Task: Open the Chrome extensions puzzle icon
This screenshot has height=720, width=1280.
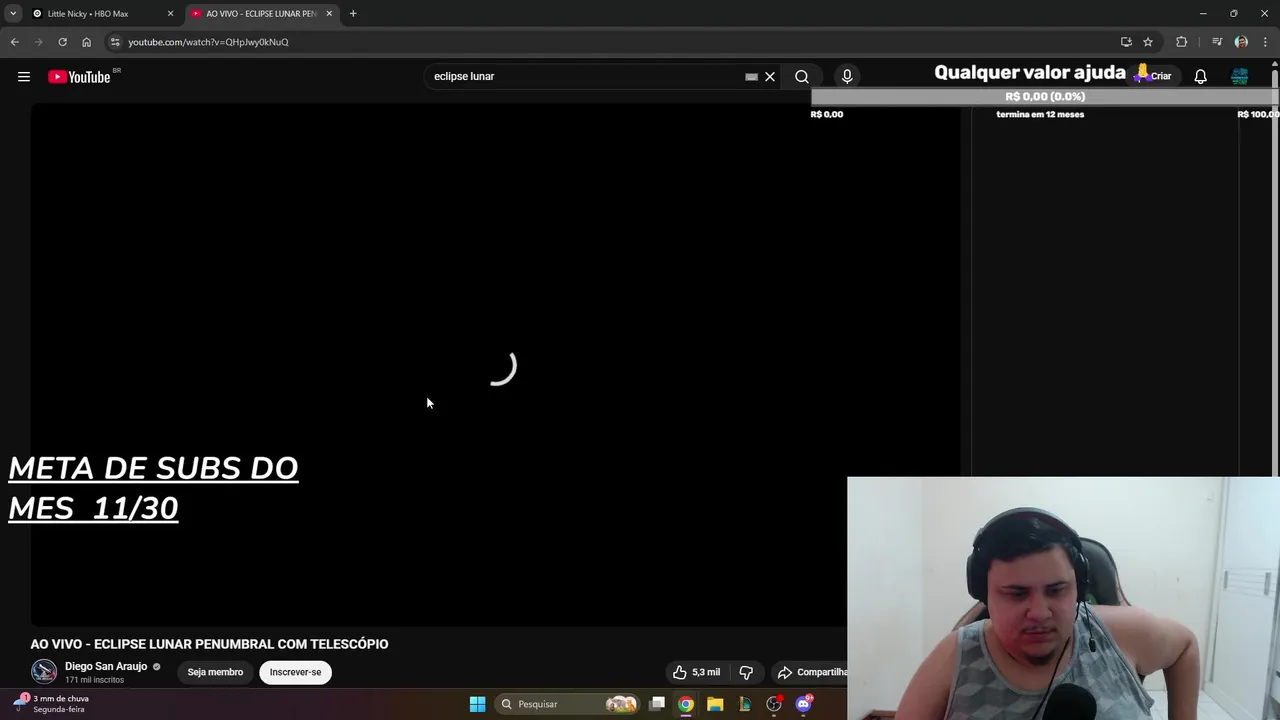Action: pos(1182,42)
